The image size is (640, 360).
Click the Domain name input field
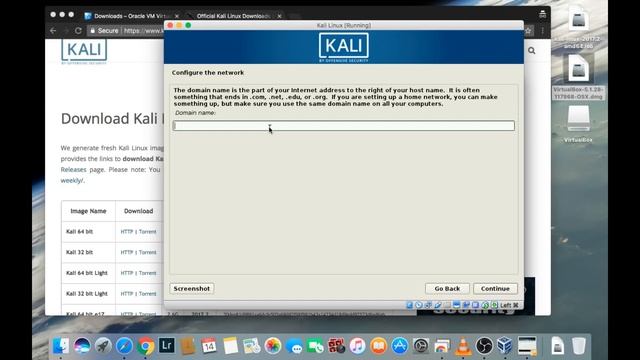[x=344, y=126]
